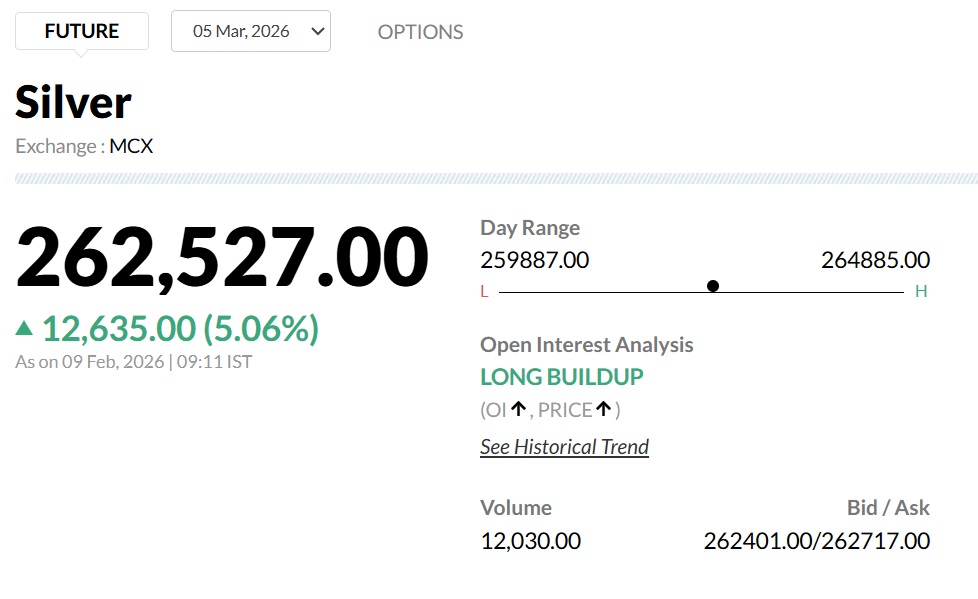Click the 12,635.00 (5.06%) change value
The width and height of the screenshot is (978, 599).
180,328
